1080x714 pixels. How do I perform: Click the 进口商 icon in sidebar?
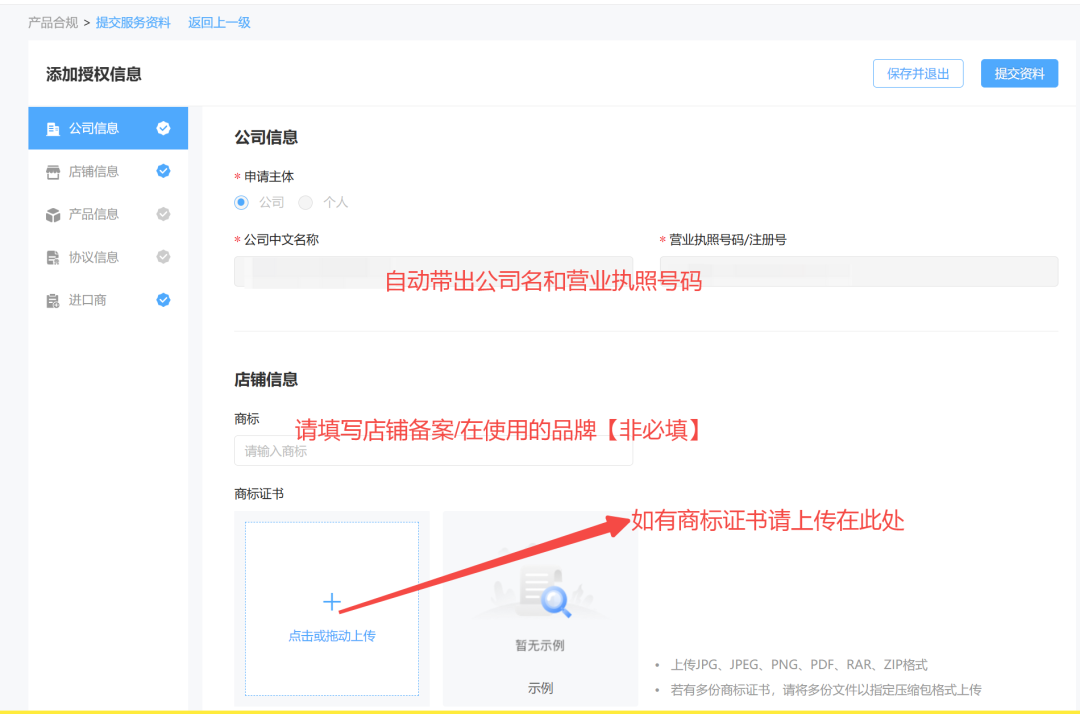(x=53, y=301)
